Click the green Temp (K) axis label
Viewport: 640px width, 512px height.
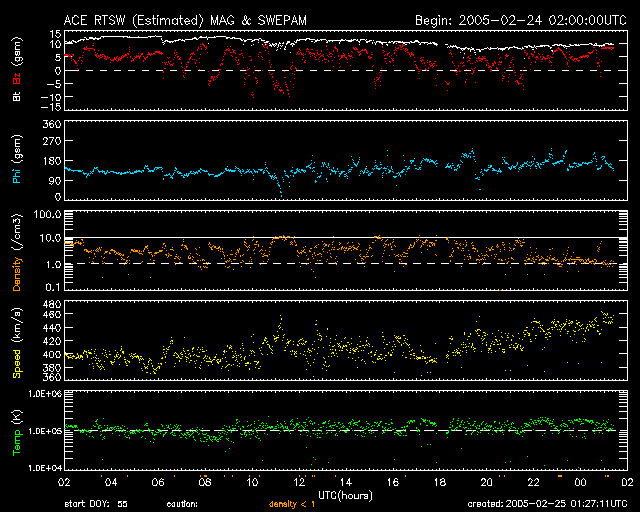click(17, 432)
